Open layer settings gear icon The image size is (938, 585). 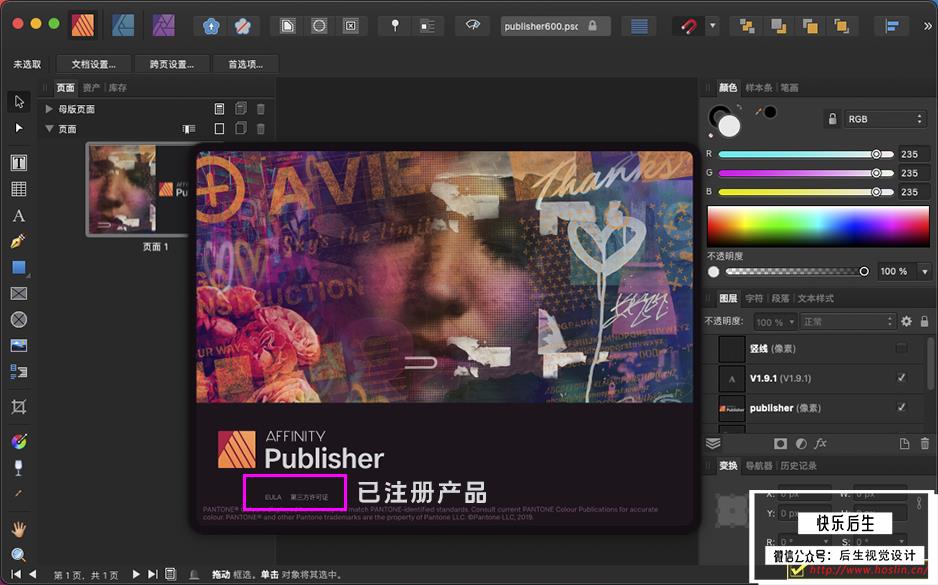[x=907, y=321]
